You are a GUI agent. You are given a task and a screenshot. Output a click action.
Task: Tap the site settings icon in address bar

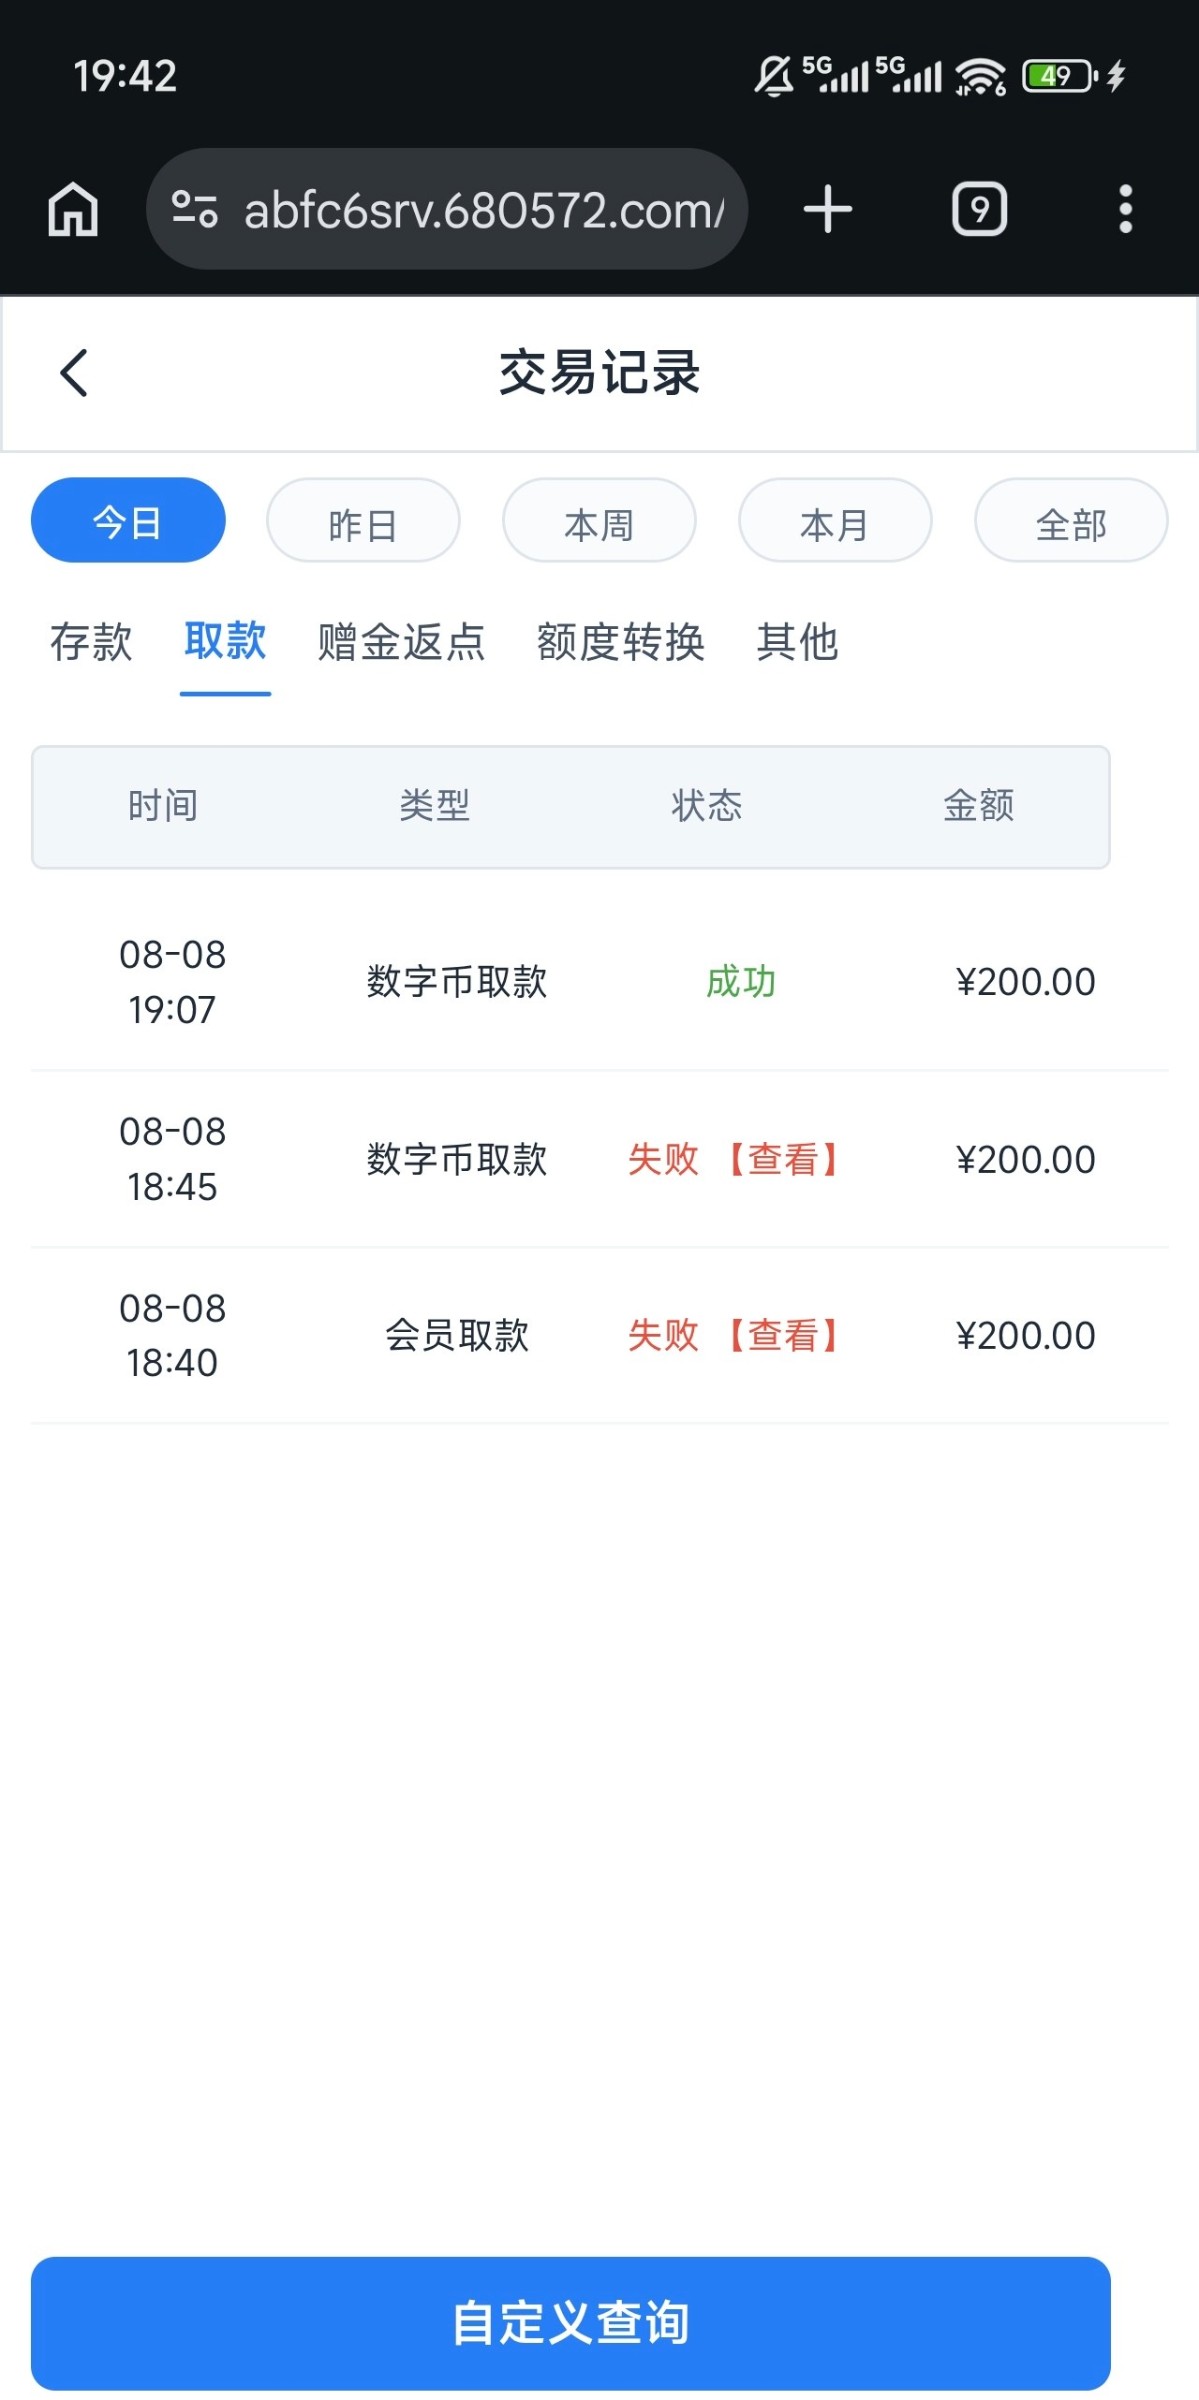[194, 210]
